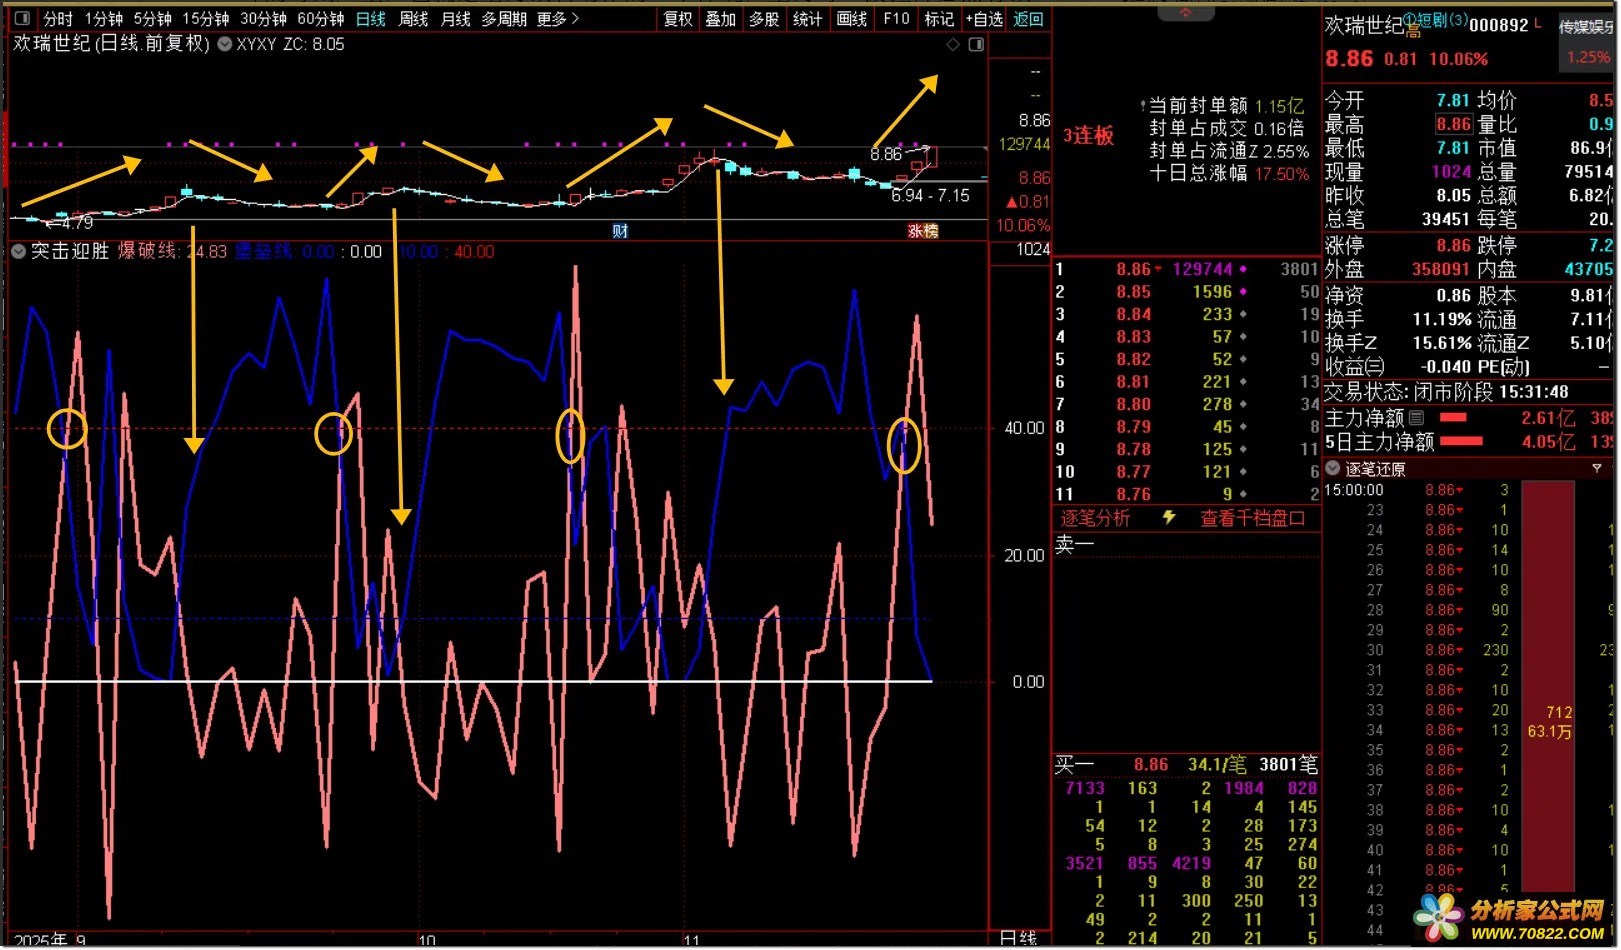Image resolution: width=1621 pixels, height=950 pixels.
Task: Toggle 复权 price adjustment
Action: click(678, 18)
